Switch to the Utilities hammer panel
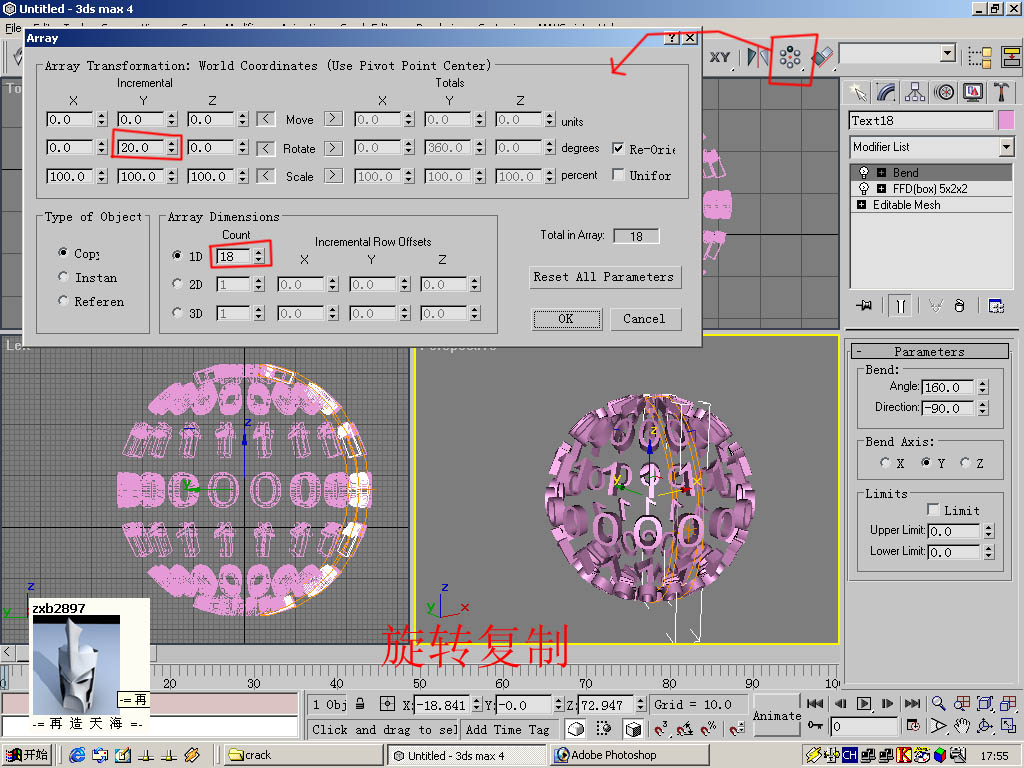The height and width of the screenshot is (768, 1024). tap(1001, 92)
